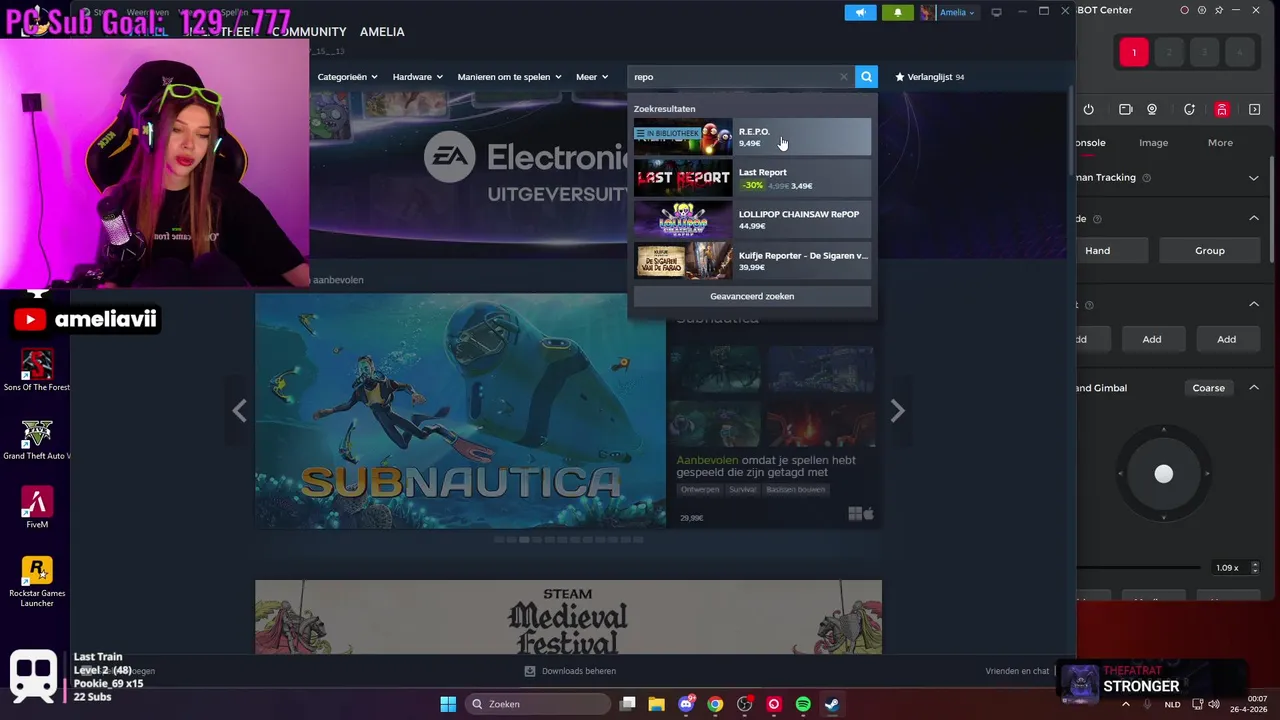Collapse the OBSBOT side panel icon

(1255, 109)
